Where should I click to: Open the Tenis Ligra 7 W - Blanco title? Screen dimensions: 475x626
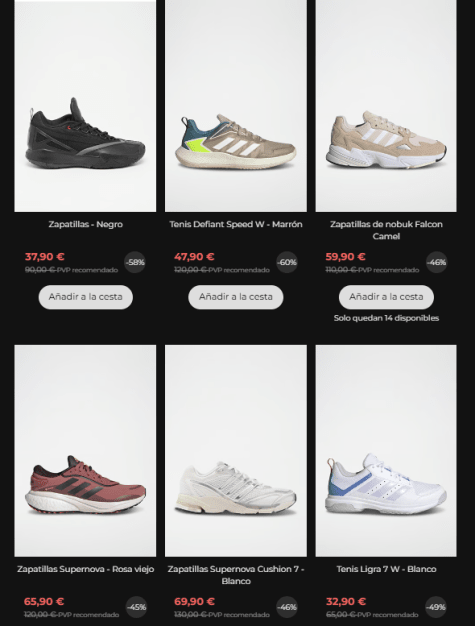pyautogui.click(x=386, y=569)
